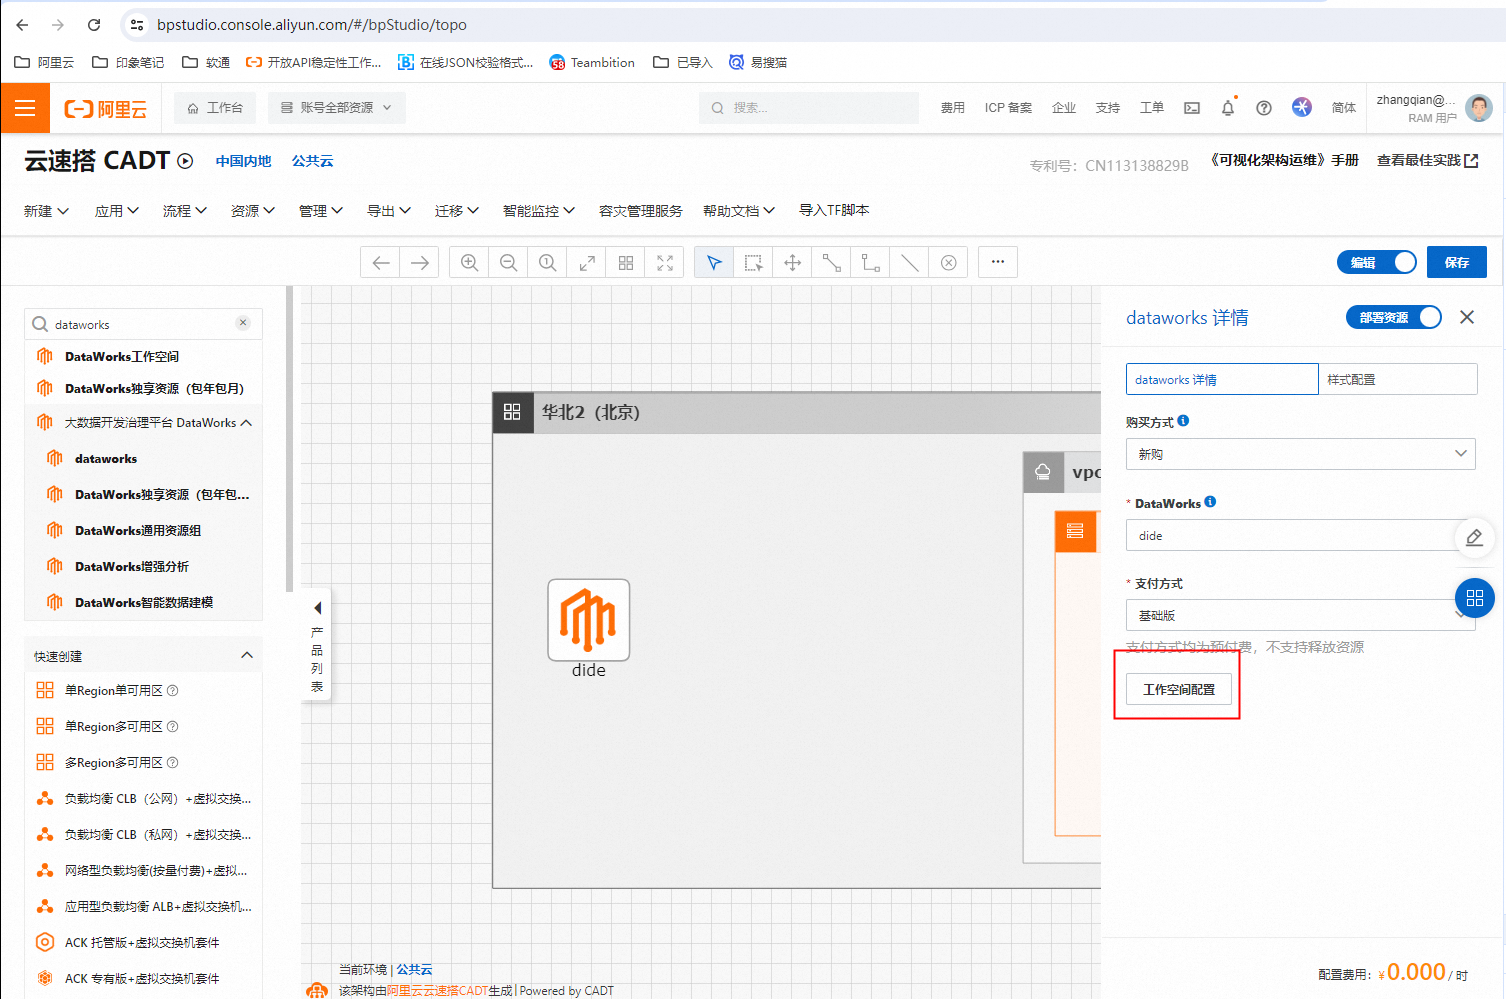Image resolution: width=1506 pixels, height=999 pixels.
Task: Open the 查看最佳实践 link
Action: coord(1427,161)
